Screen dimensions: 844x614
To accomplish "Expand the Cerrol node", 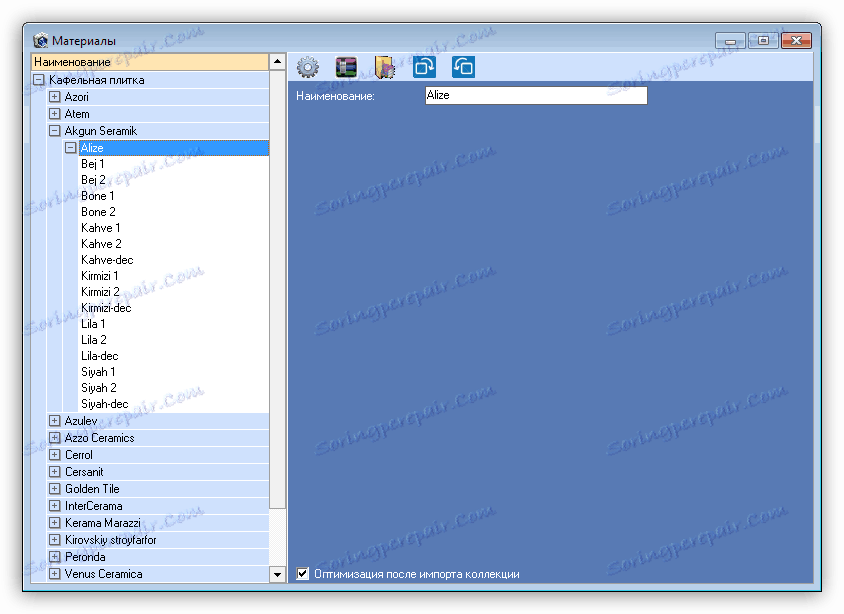I will coord(54,455).
